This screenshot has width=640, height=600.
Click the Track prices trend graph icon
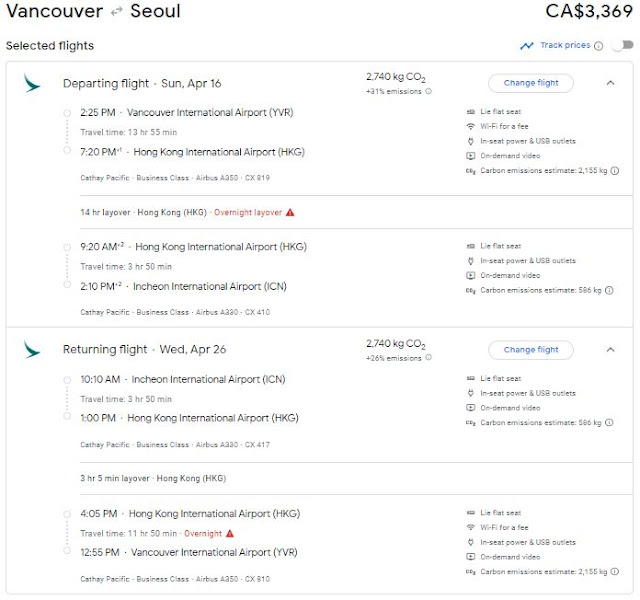(527, 46)
